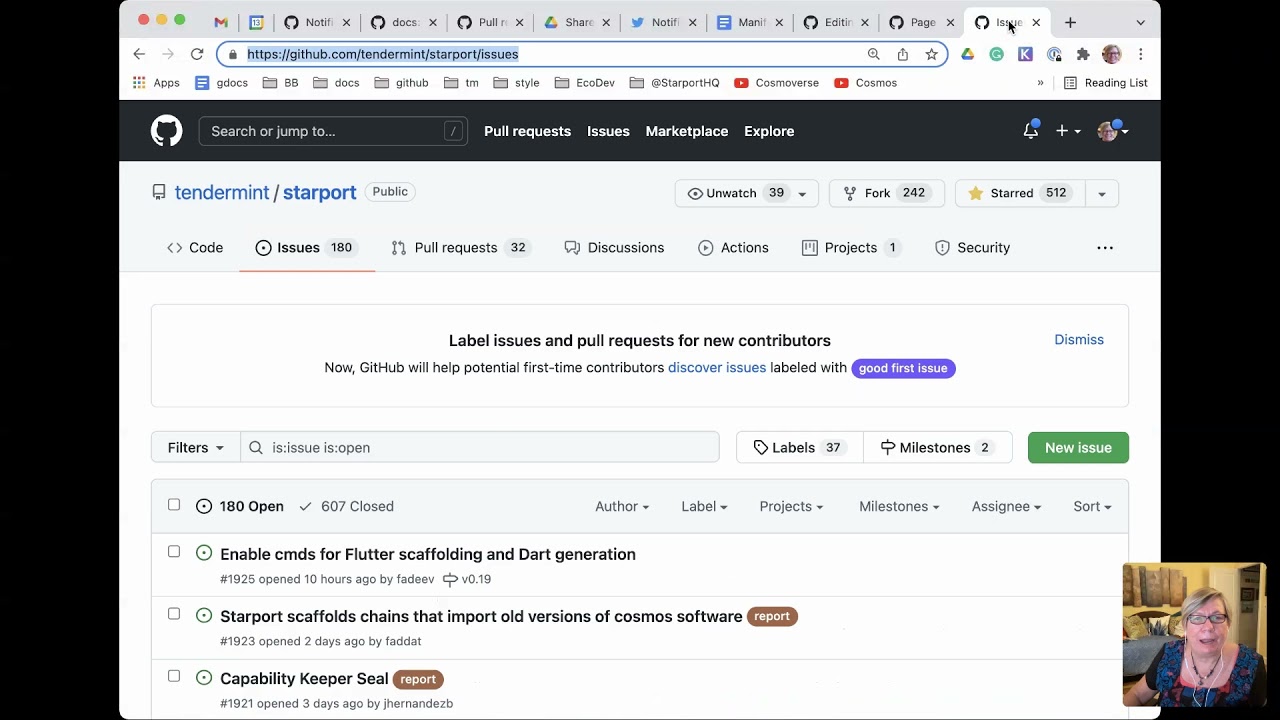The image size is (1280, 720).
Task: Open the Extensions puzzle icon
Action: click(x=1083, y=54)
